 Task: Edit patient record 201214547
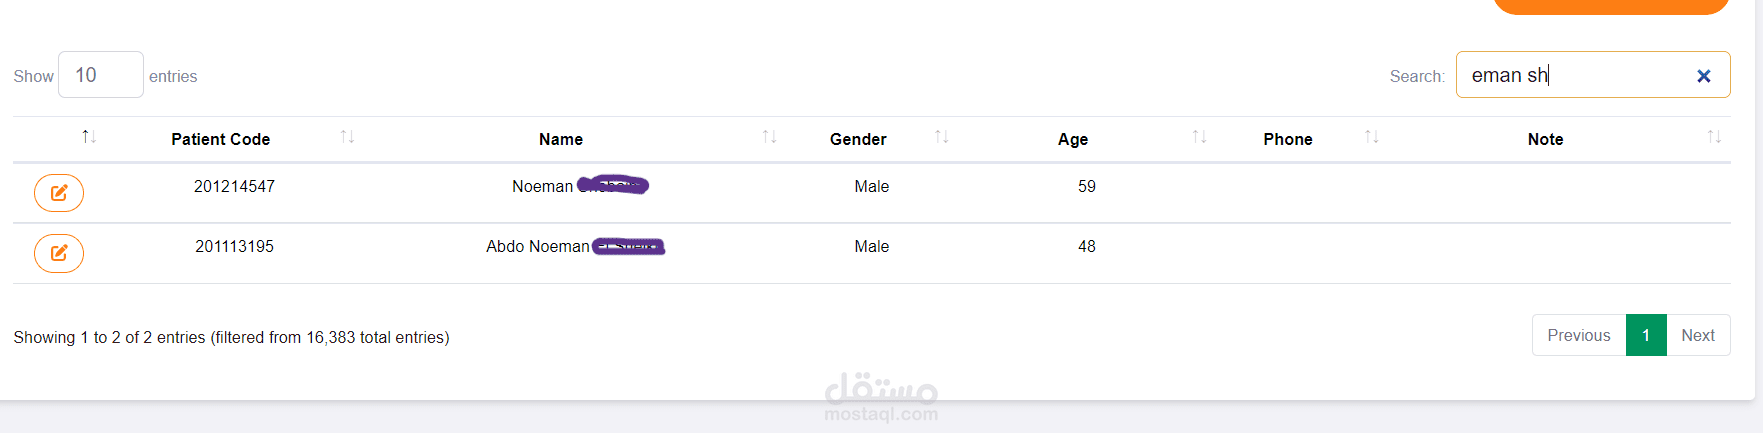pos(59,193)
